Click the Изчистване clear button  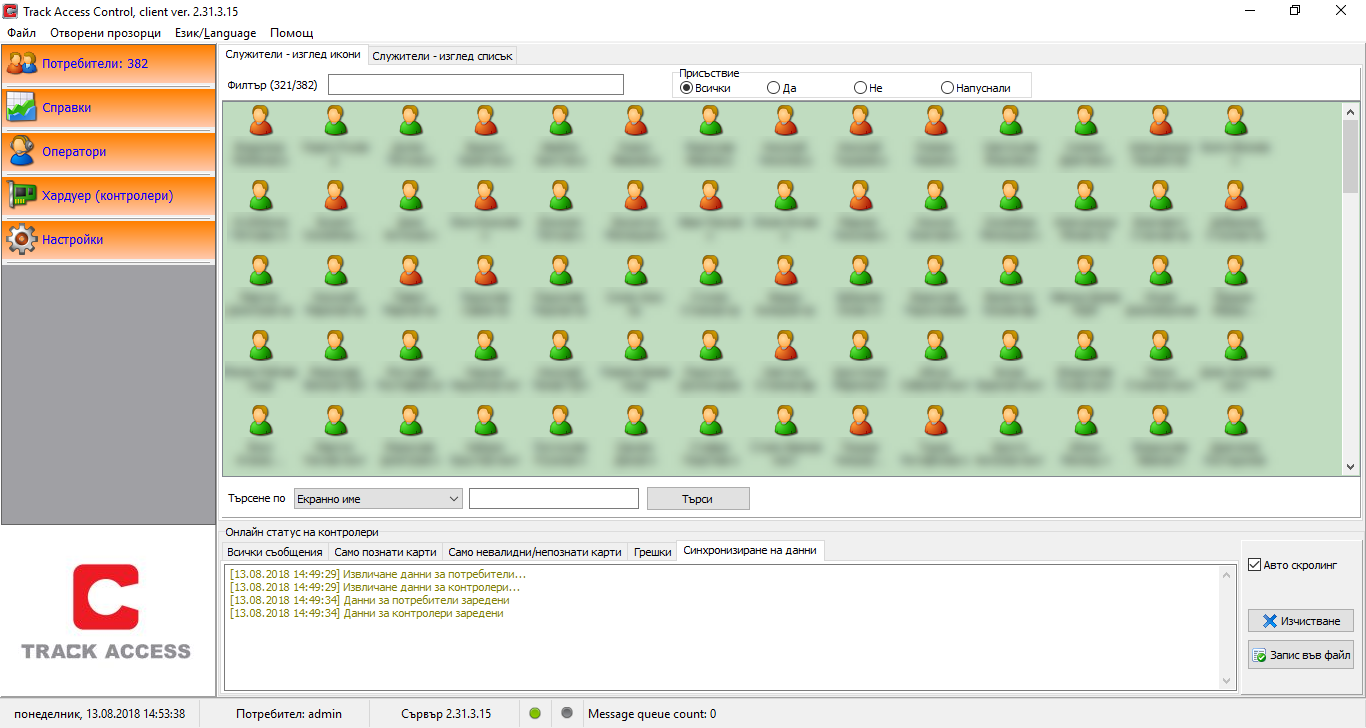1300,621
